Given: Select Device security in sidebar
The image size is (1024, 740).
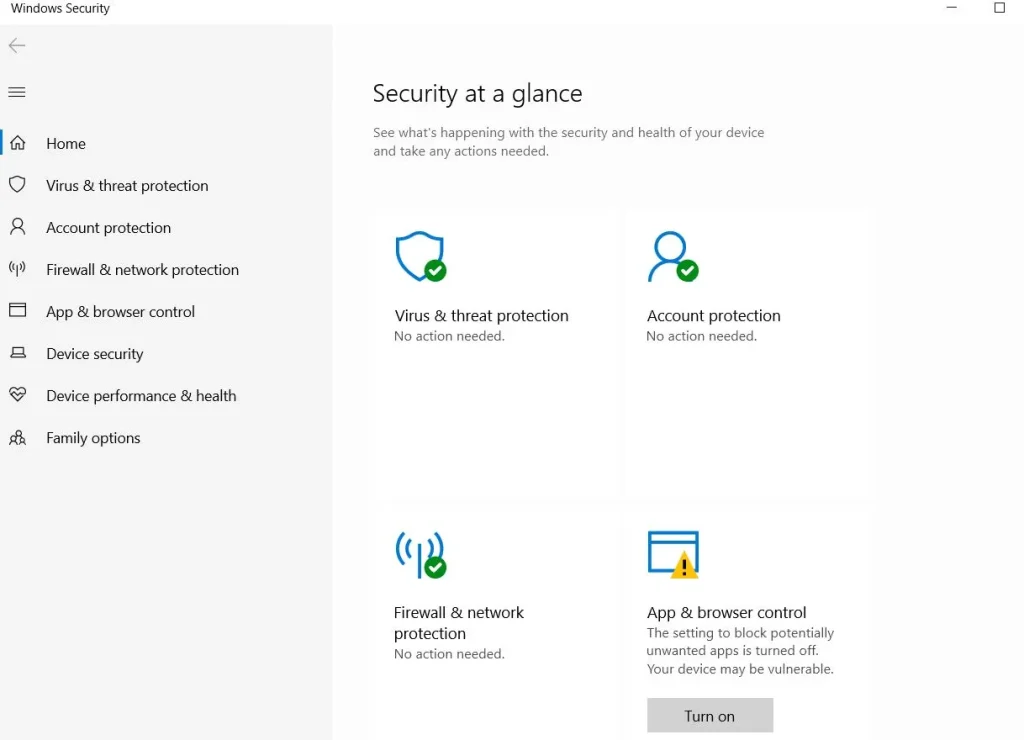Looking at the screenshot, I should (x=166, y=353).
